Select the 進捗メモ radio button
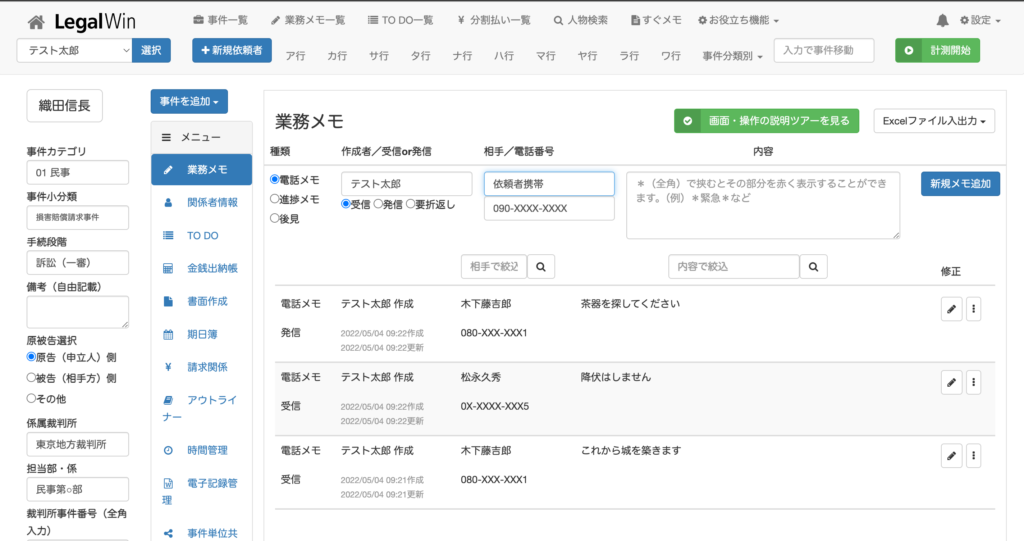Image resolution: width=1024 pixels, height=541 pixels. coord(275,199)
